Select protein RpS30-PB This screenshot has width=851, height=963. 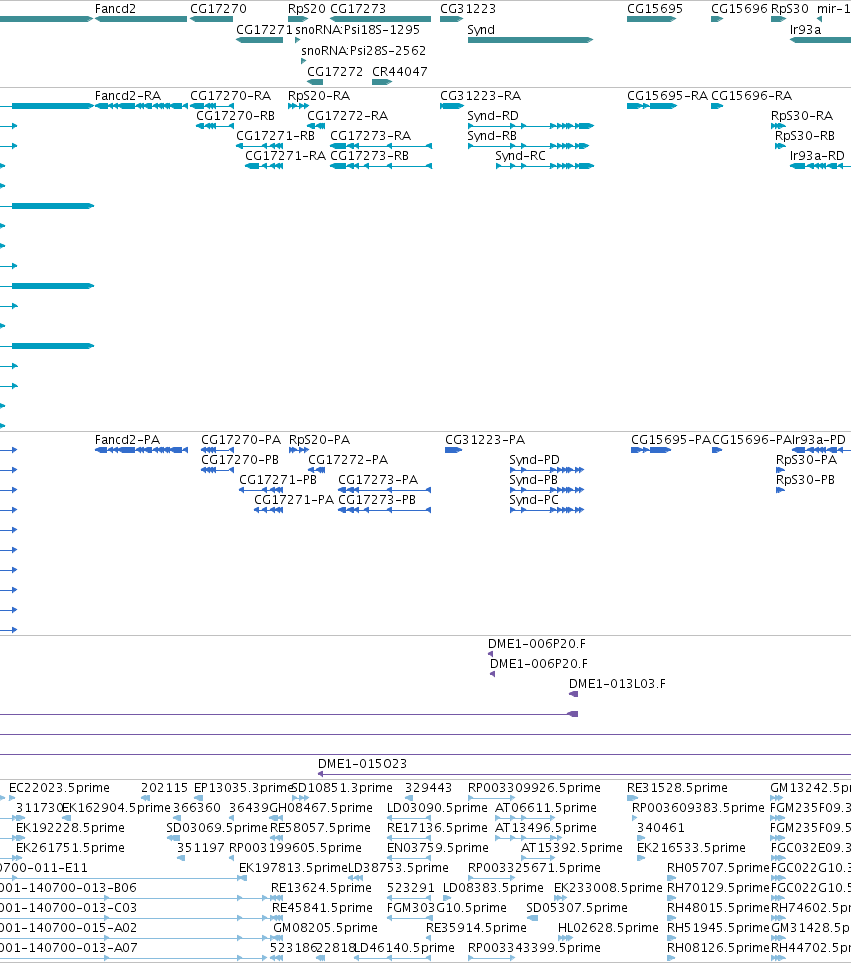pos(805,480)
